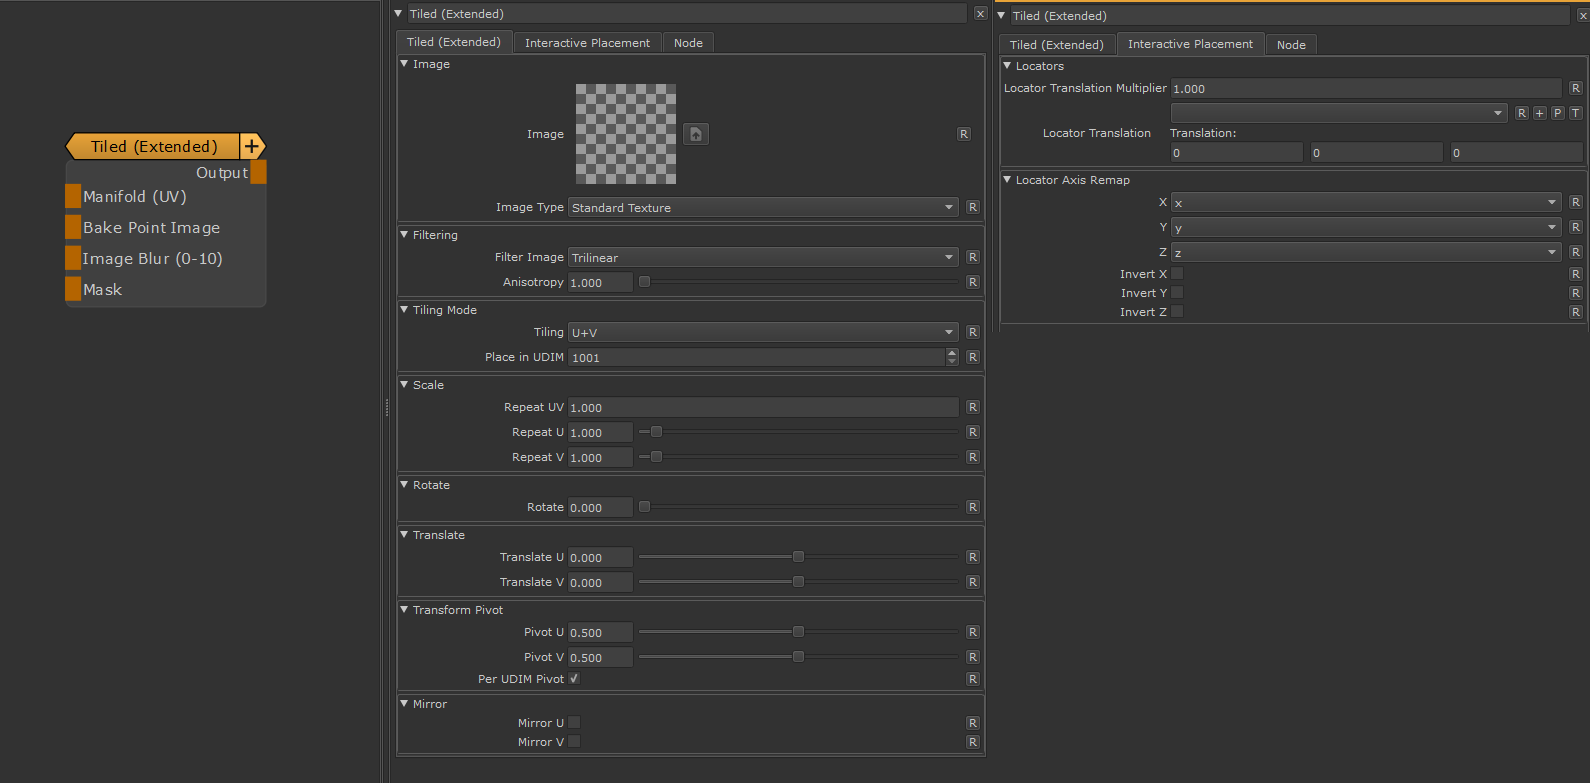Reset Locator Translation Multiplier with R
This screenshot has height=783, width=1590.
[x=1576, y=88]
